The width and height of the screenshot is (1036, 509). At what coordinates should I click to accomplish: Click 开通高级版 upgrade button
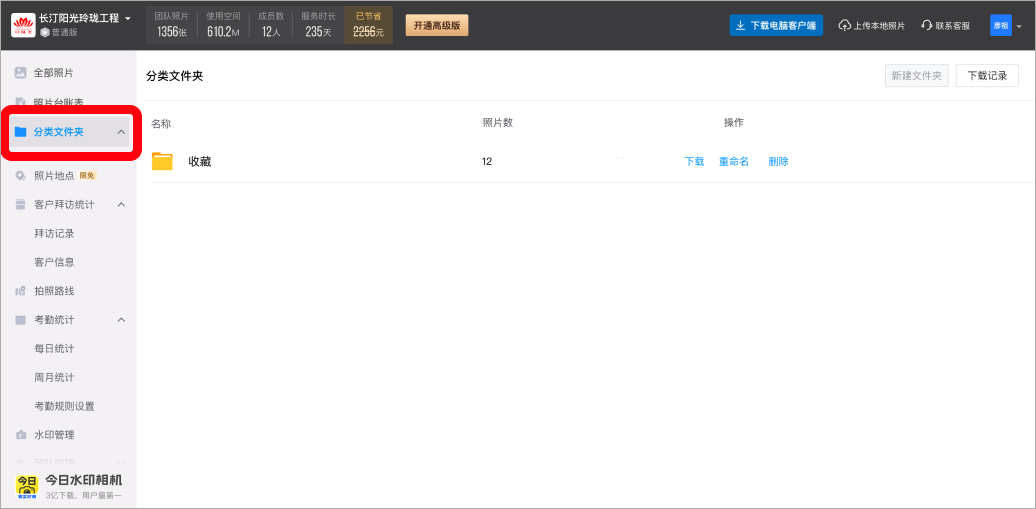pyautogui.click(x=437, y=25)
